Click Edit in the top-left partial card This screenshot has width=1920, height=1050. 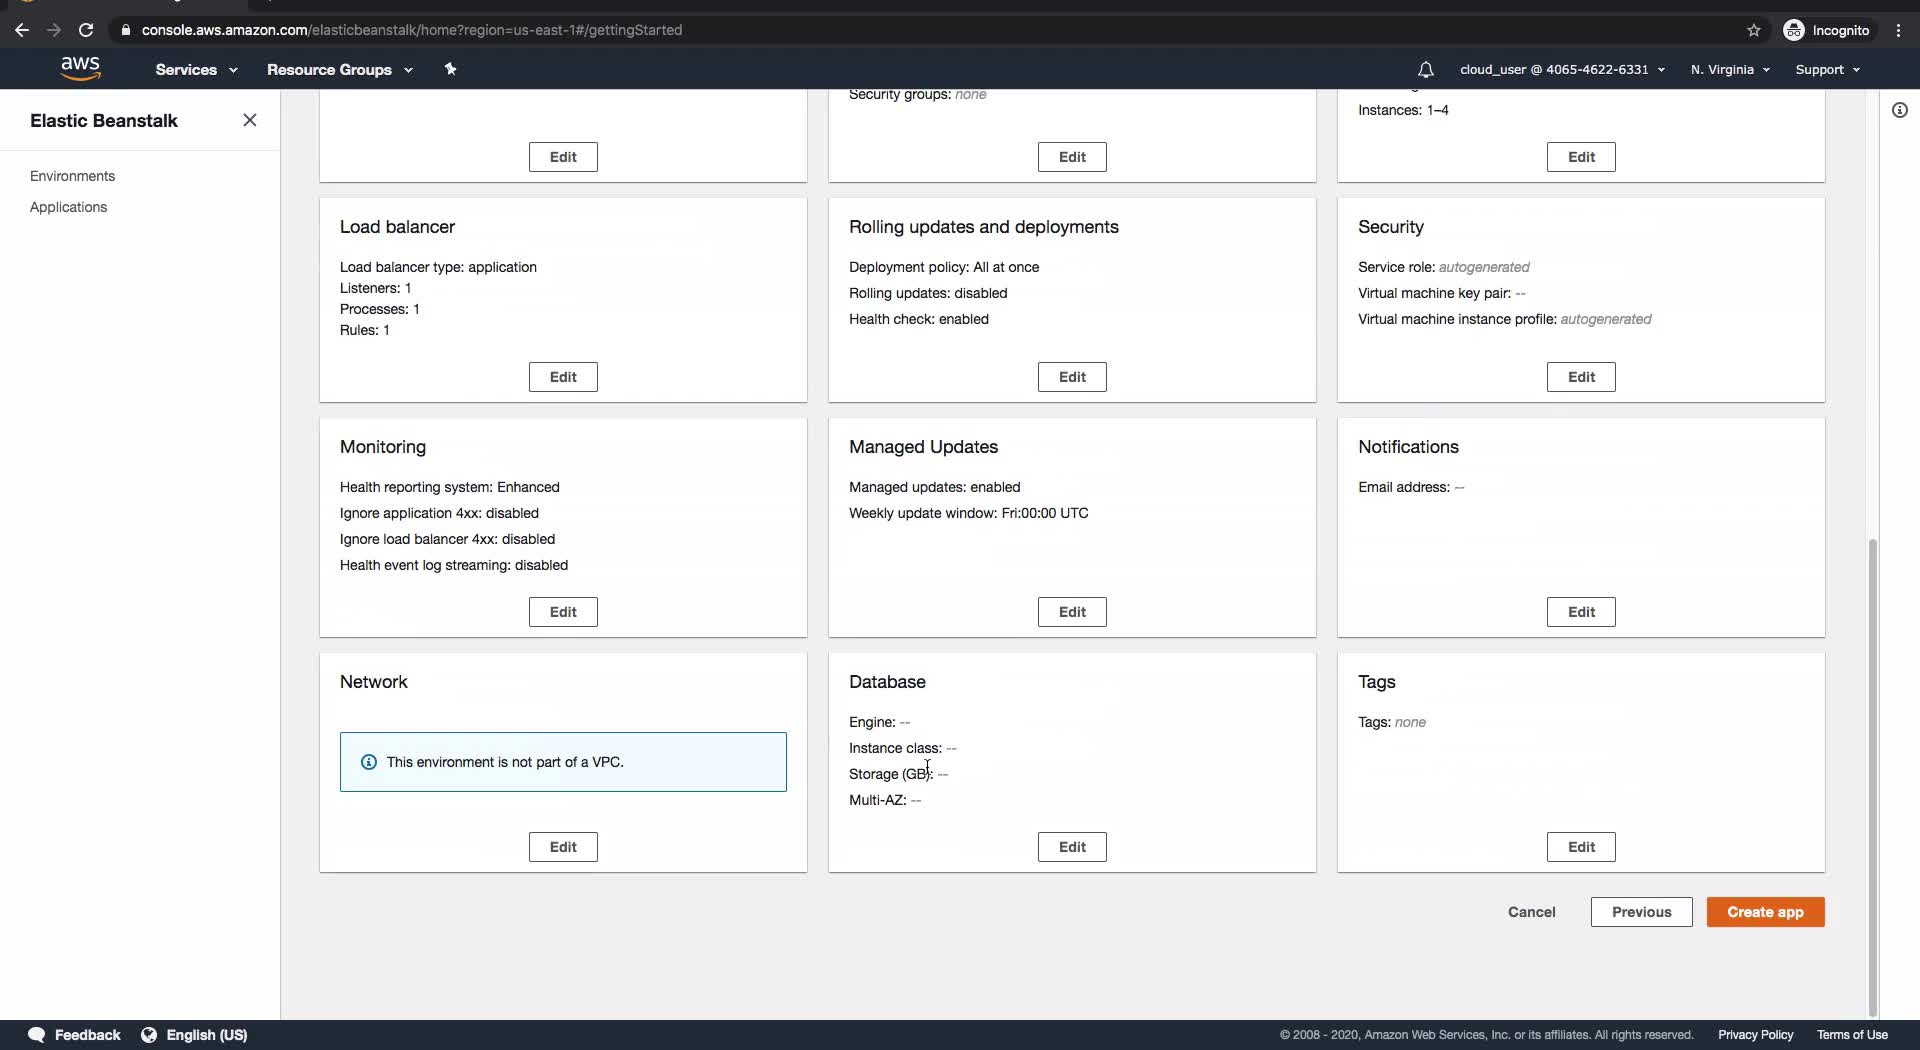pos(563,157)
